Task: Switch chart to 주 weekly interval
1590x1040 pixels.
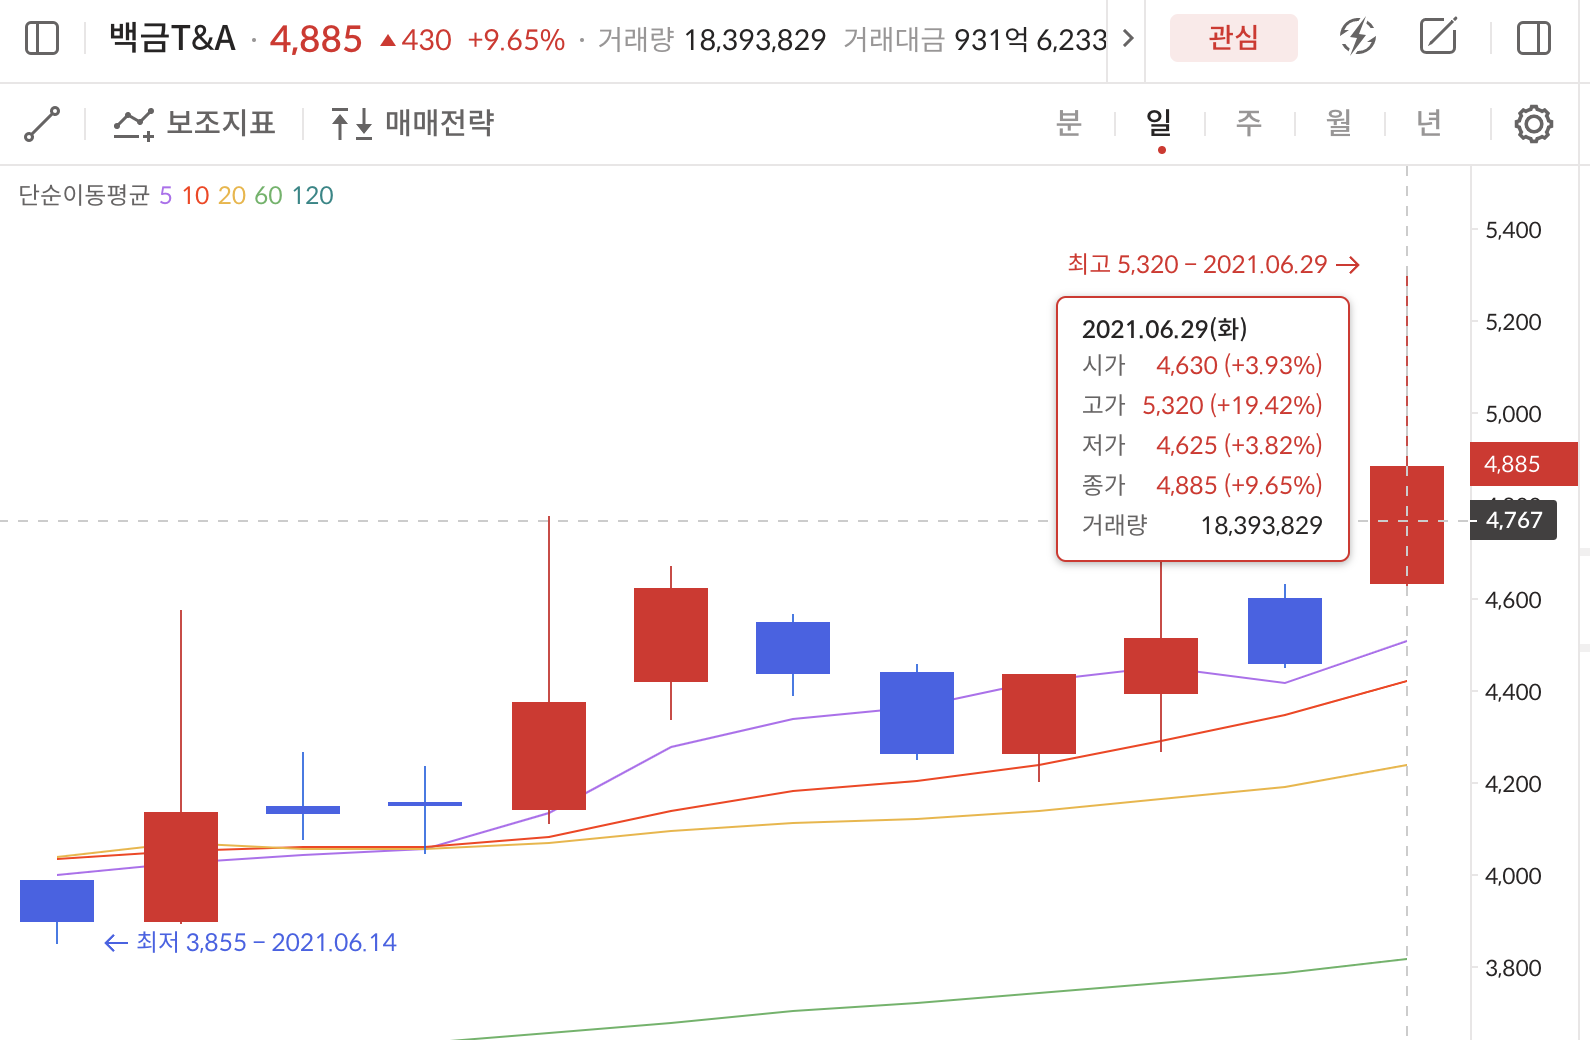Action: [1249, 123]
